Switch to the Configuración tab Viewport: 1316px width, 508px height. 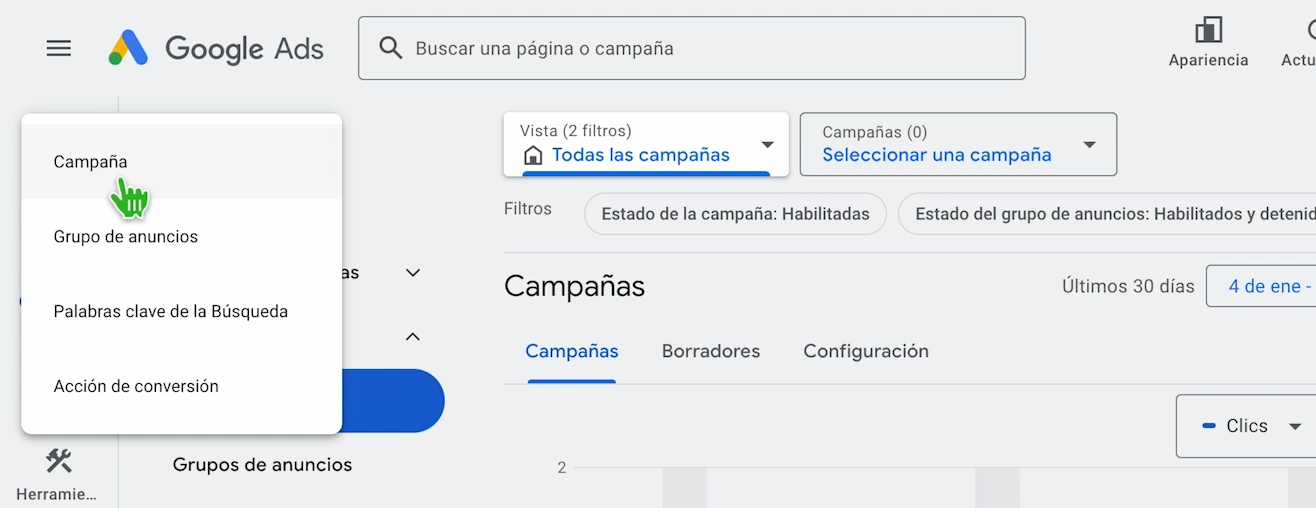coord(866,351)
